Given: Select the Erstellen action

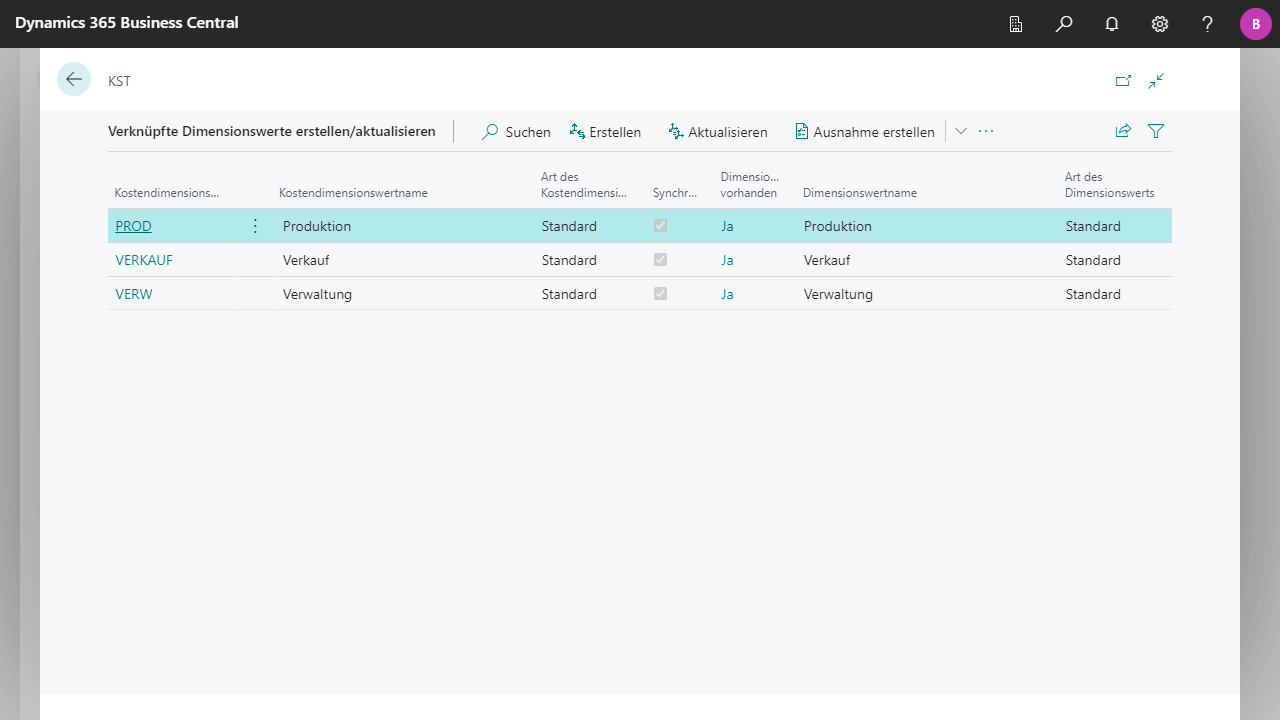Looking at the screenshot, I should 605,132.
